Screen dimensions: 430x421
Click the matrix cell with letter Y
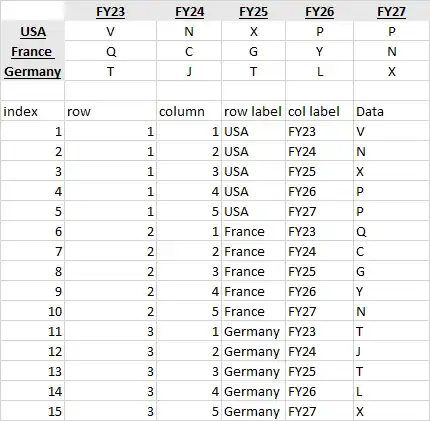pyautogui.click(x=319, y=51)
